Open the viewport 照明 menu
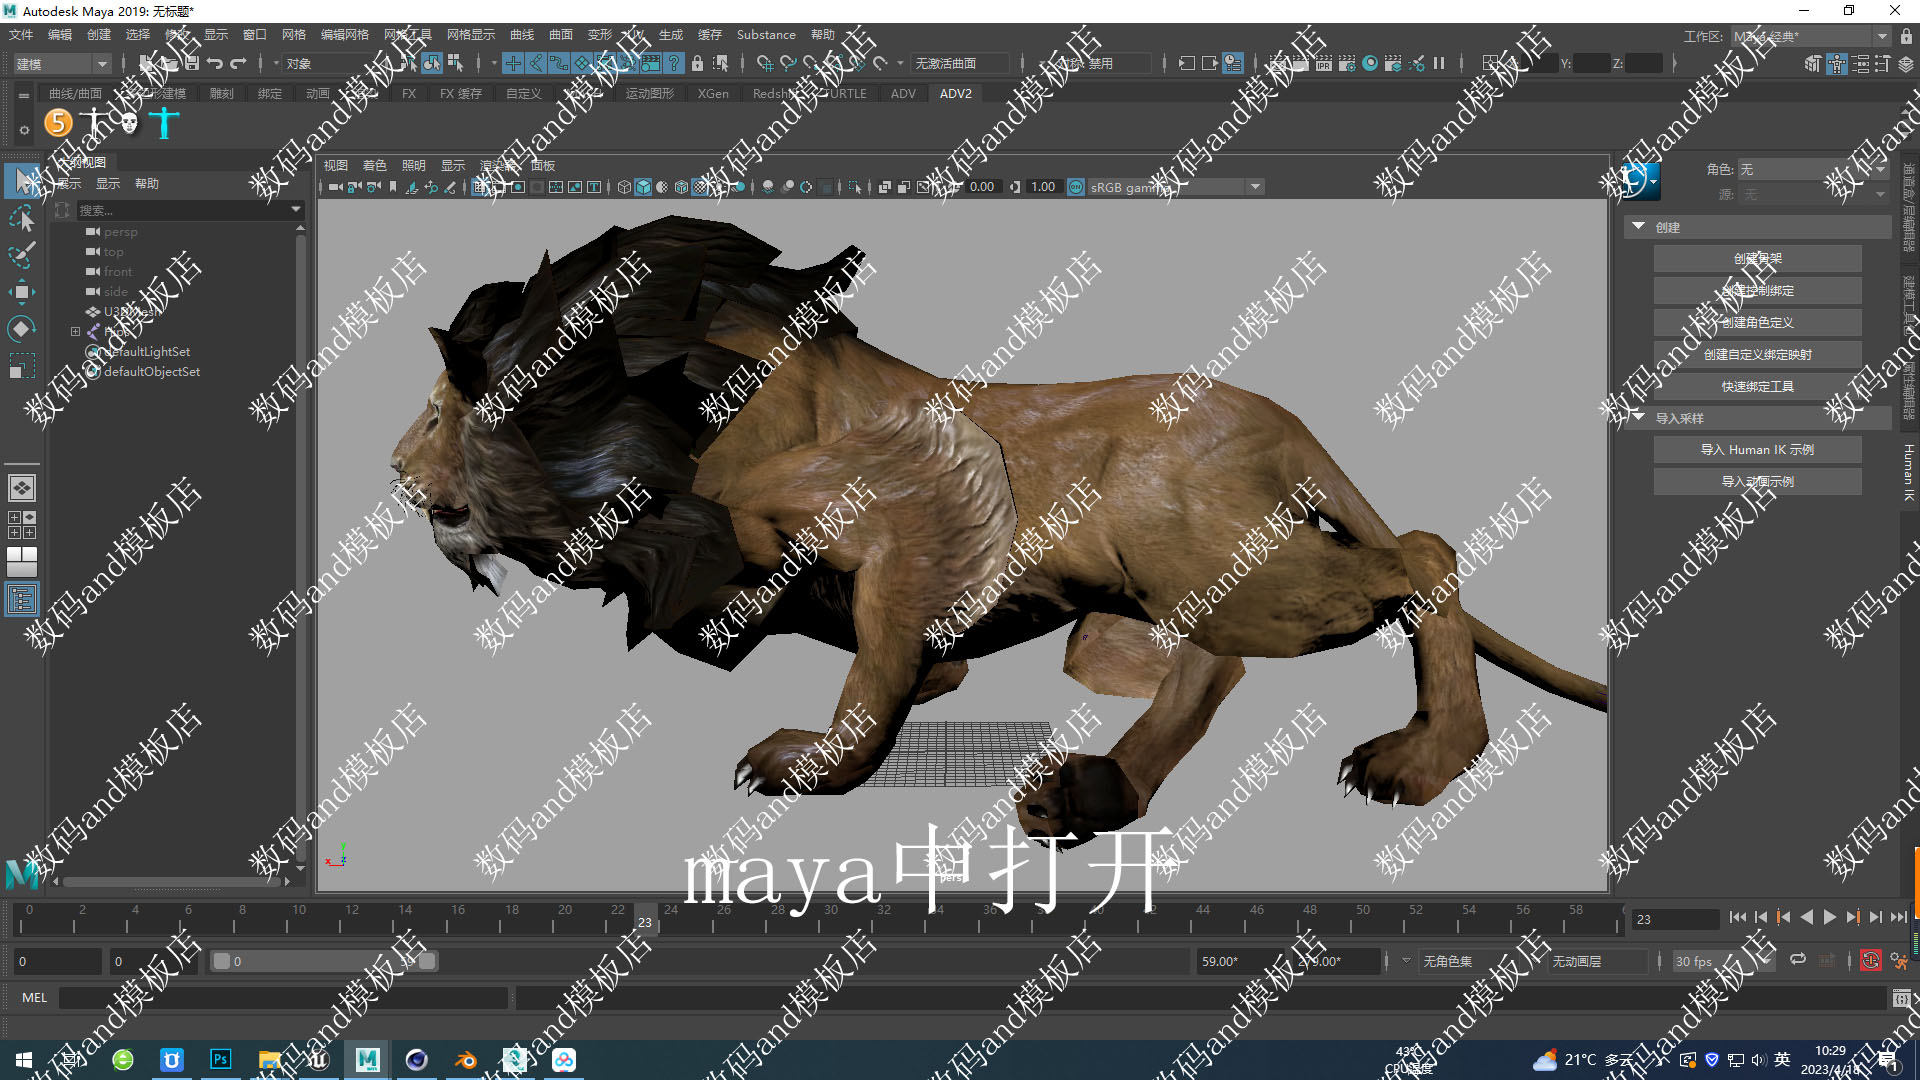 tap(413, 165)
